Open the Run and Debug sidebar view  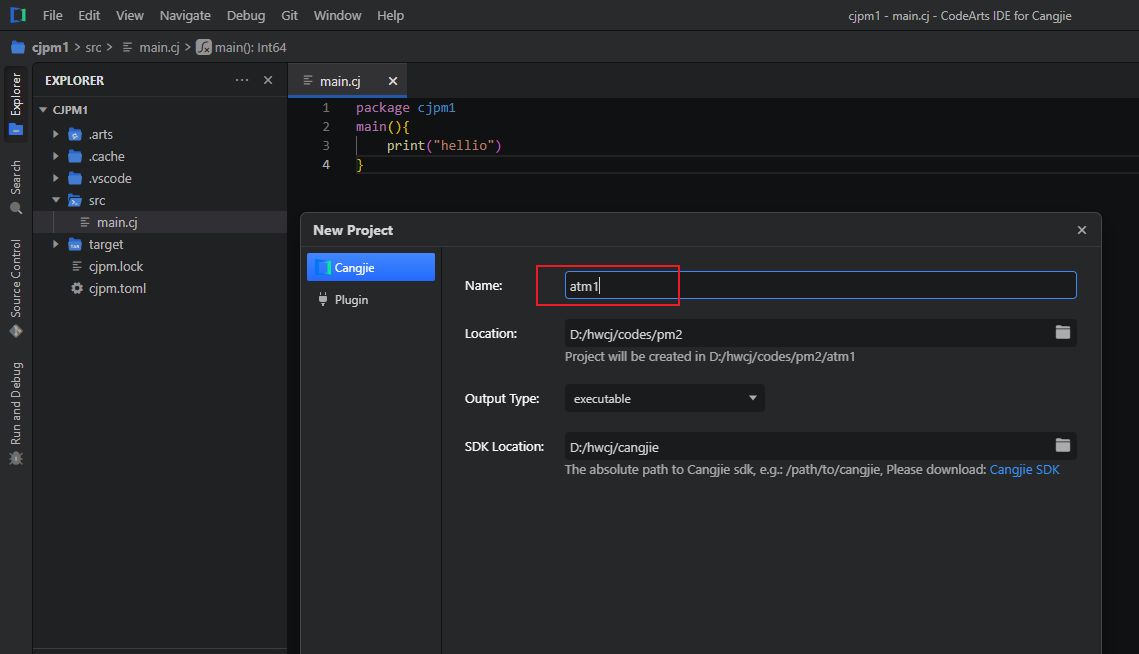(16, 413)
